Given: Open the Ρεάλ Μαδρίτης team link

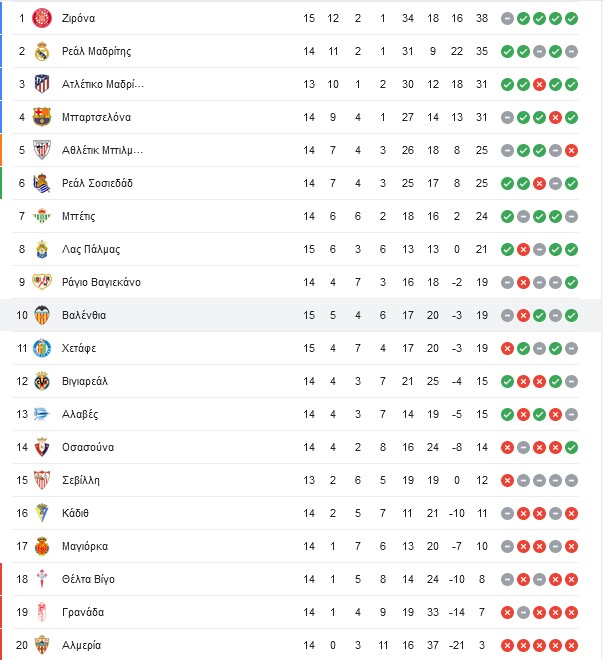Looking at the screenshot, I should click(96, 51).
